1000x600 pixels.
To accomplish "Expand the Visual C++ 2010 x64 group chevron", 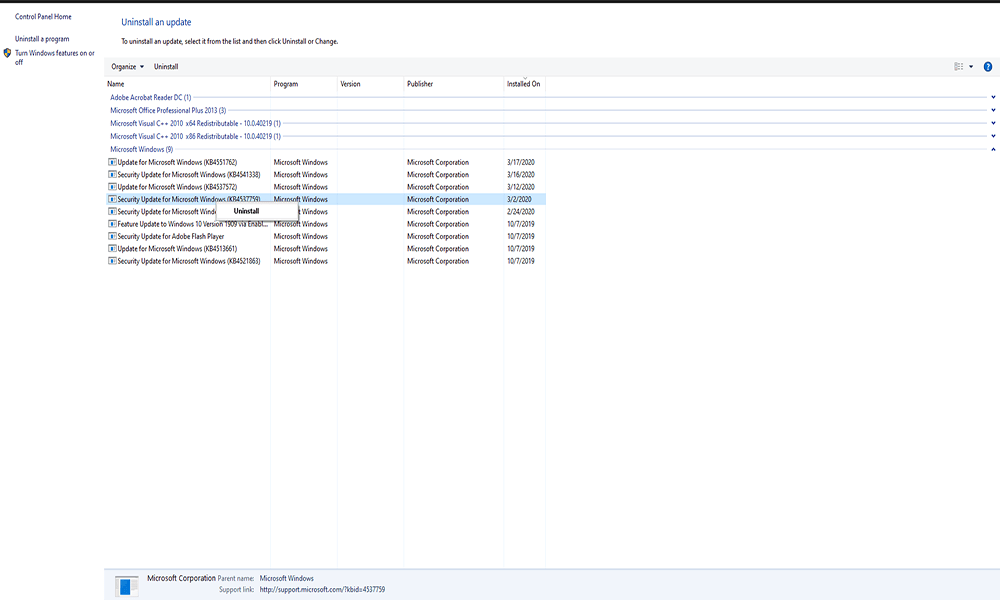I will coord(993,123).
